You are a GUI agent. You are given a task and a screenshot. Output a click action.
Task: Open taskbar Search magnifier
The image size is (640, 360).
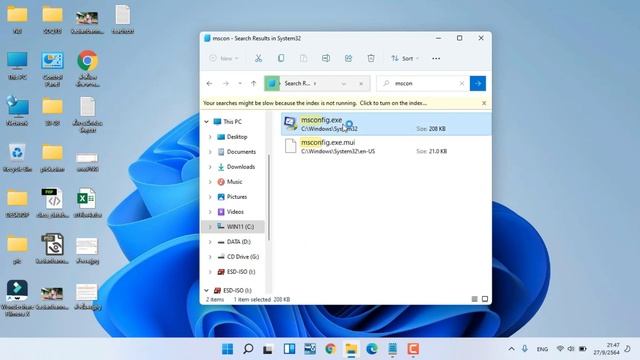pyautogui.click(x=248, y=349)
